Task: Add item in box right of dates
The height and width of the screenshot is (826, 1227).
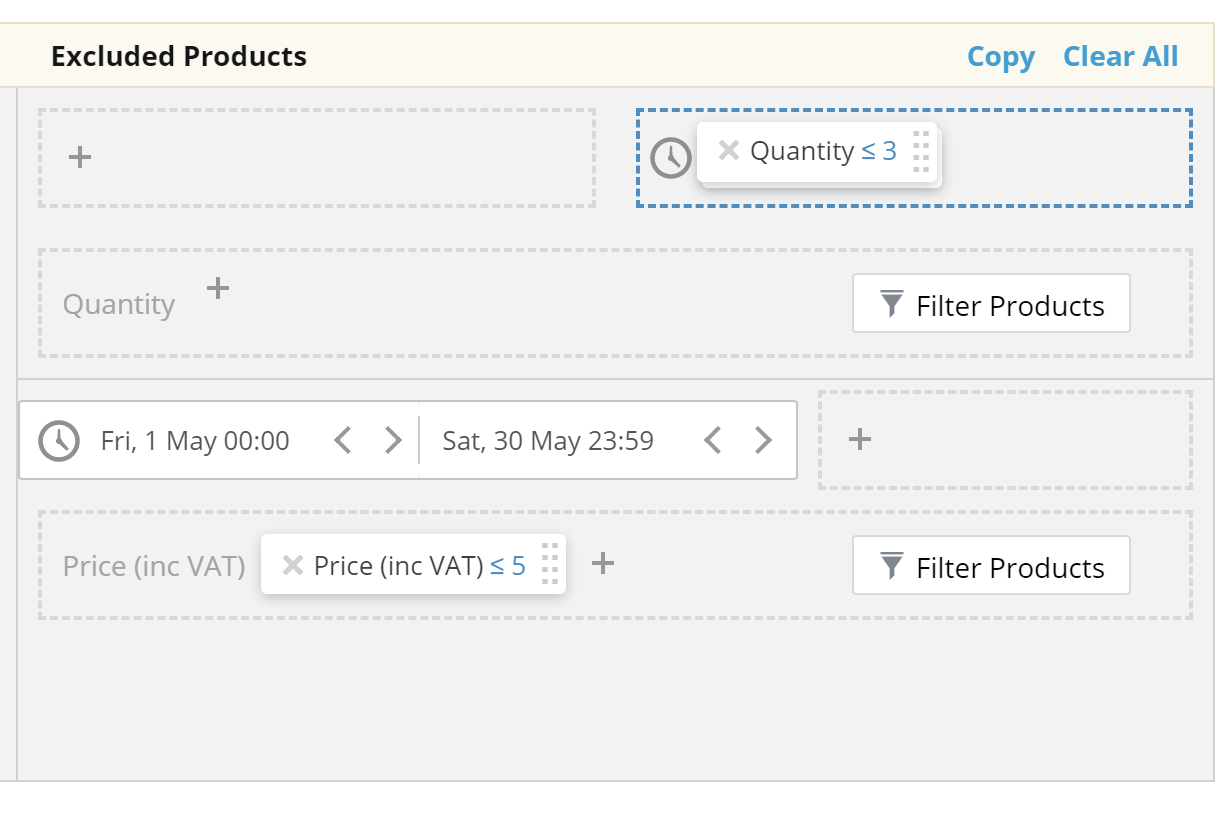Action: click(x=860, y=439)
